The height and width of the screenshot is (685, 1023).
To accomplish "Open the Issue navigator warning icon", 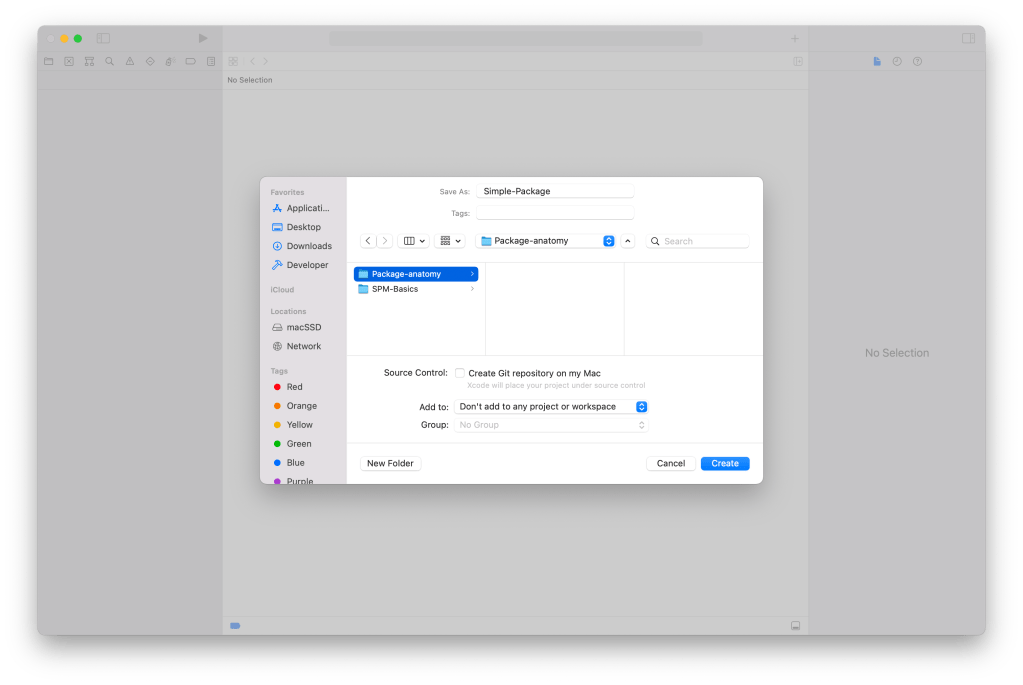I will click(129, 61).
